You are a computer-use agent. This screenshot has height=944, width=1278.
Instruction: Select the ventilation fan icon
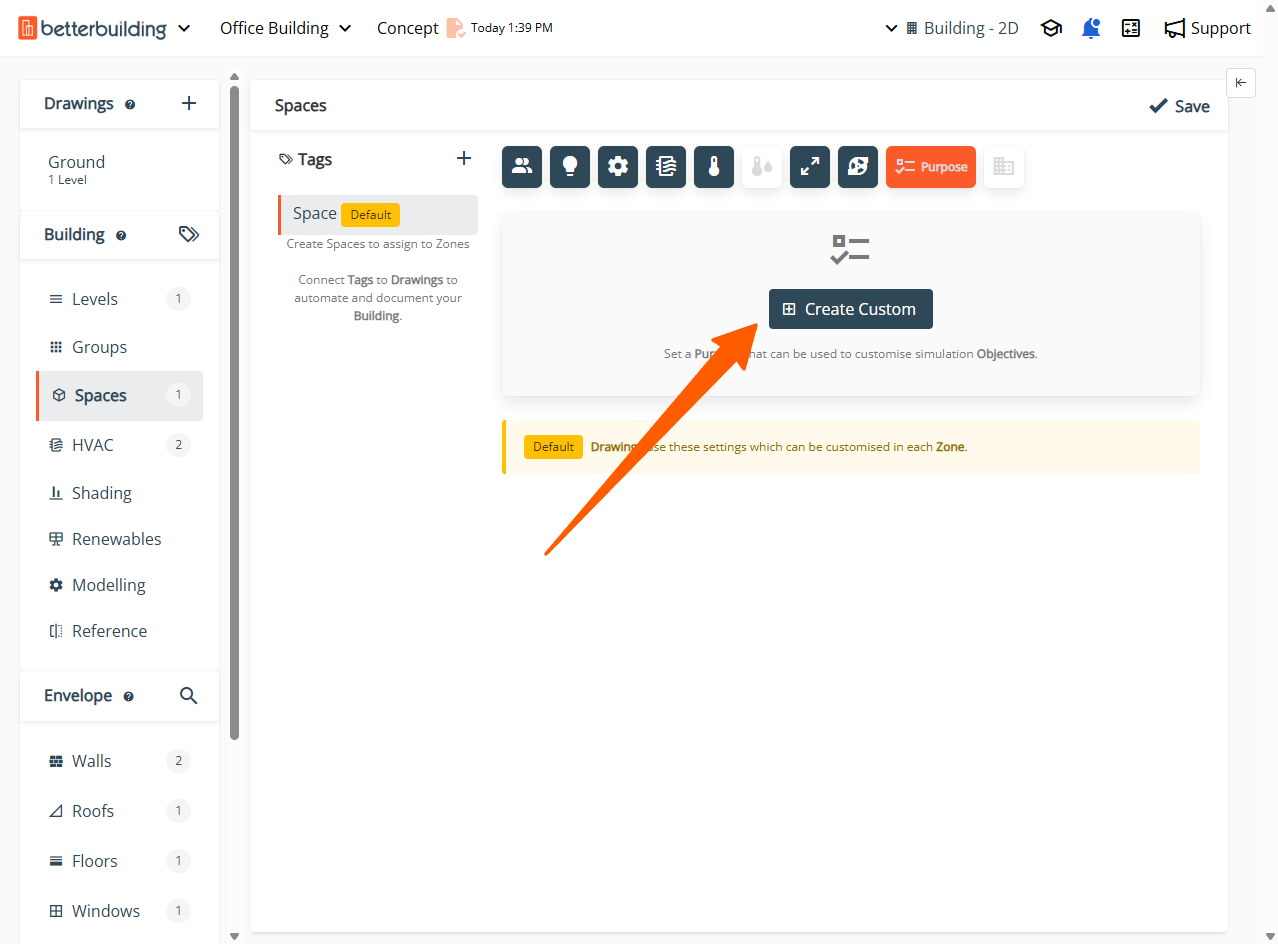pyautogui.click(x=858, y=167)
